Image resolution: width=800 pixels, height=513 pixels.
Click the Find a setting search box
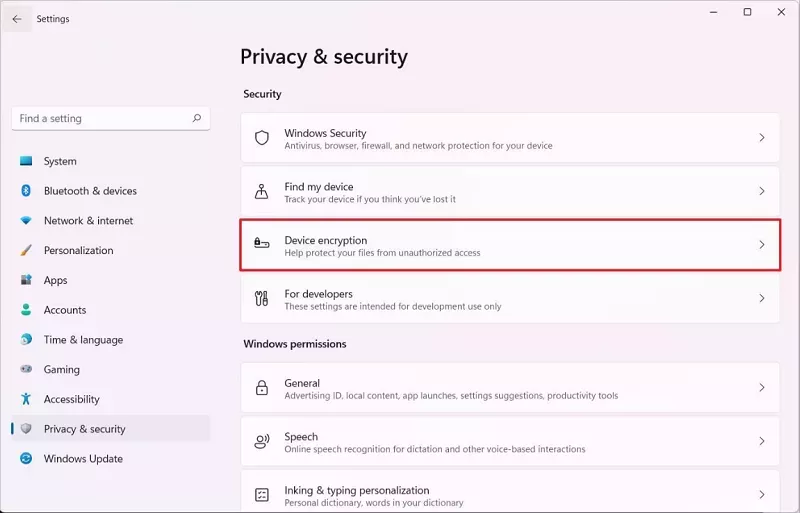pyautogui.click(x=100, y=118)
